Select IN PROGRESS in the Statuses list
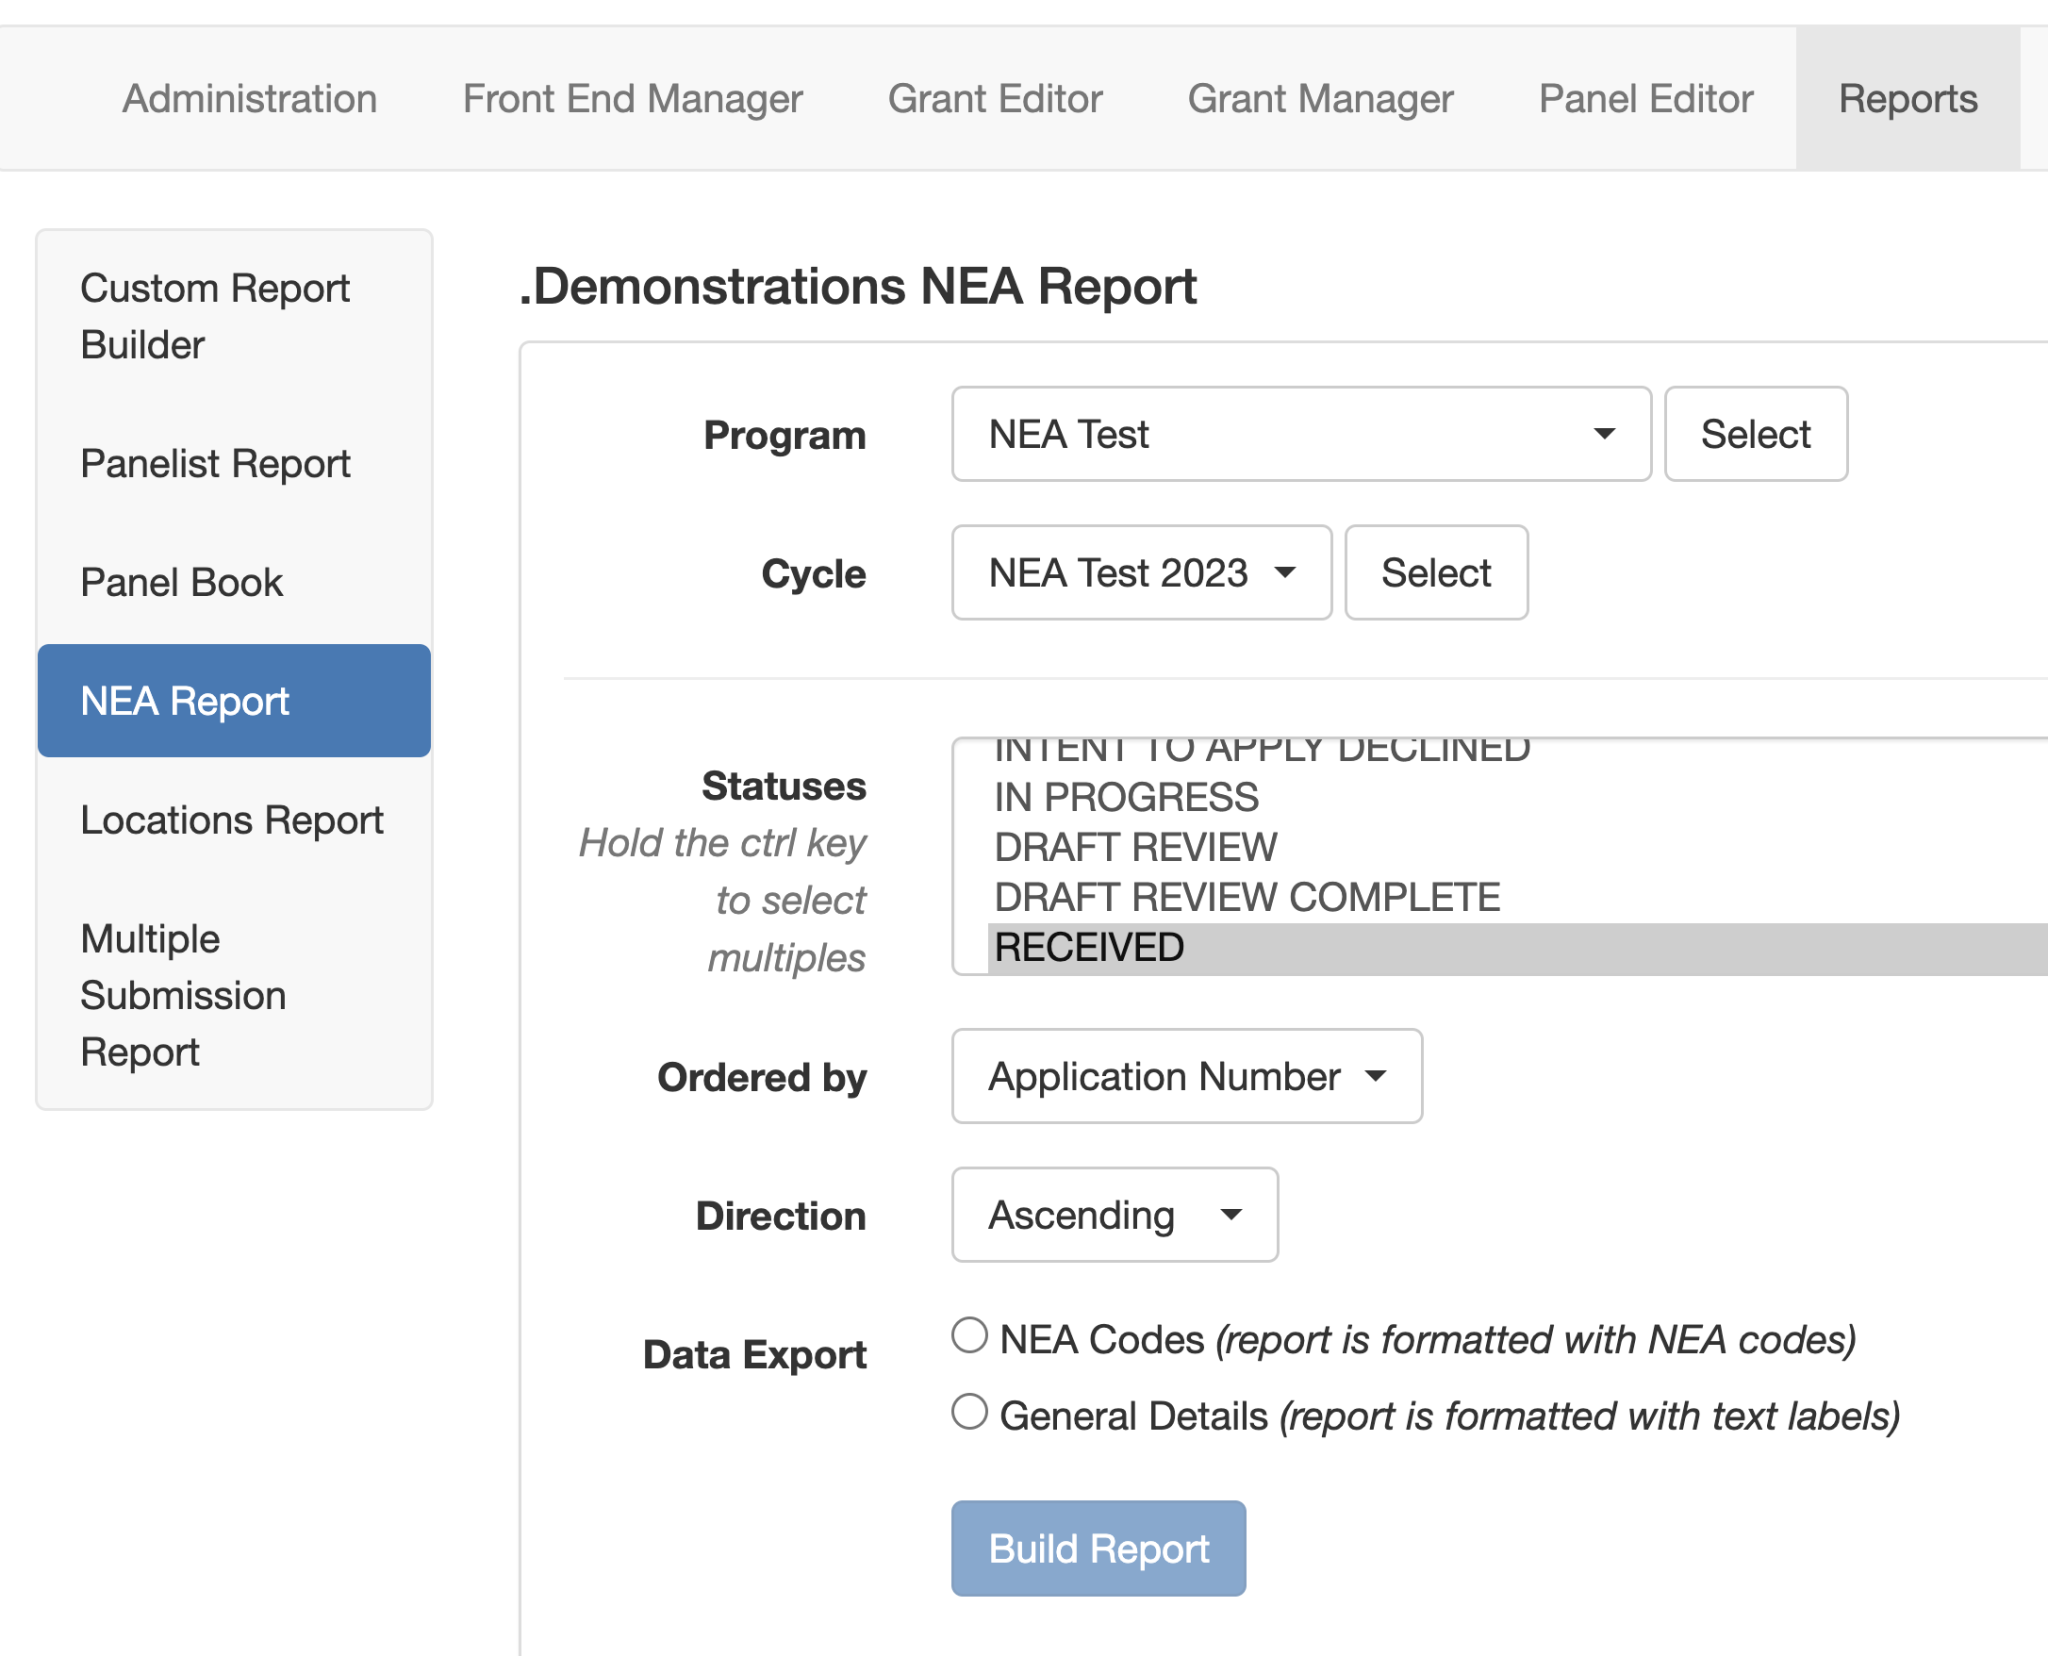Image resolution: width=2048 pixels, height=1656 pixels. (x=1126, y=796)
